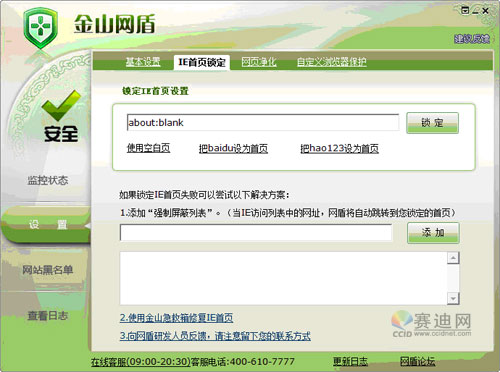Click the 锁定 button
Screen dimensions: 500x372
click(x=432, y=123)
